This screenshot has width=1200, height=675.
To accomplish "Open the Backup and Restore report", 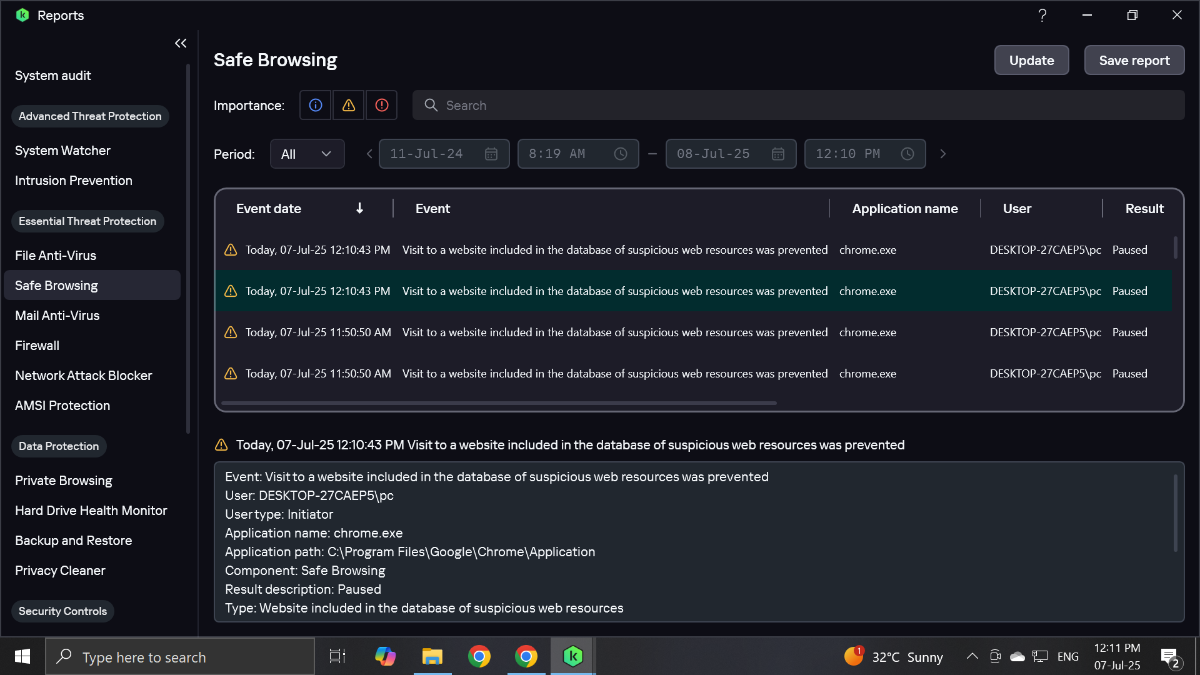I will pyautogui.click(x=74, y=540).
